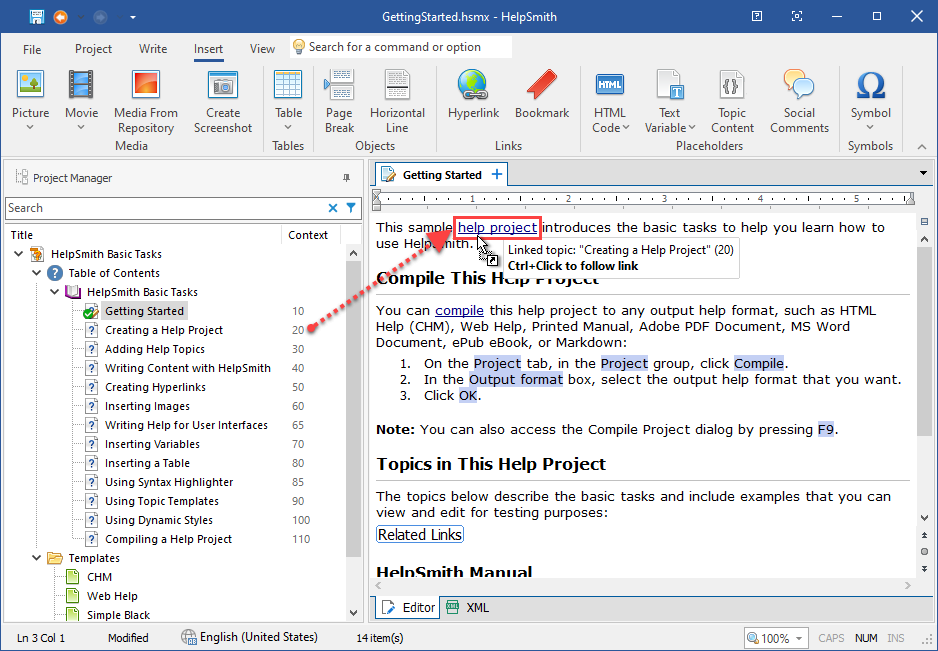Image resolution: width=938 pixels, height=651 pixels.
Task: Select the Insert ribbon tab
Action: 208,49
